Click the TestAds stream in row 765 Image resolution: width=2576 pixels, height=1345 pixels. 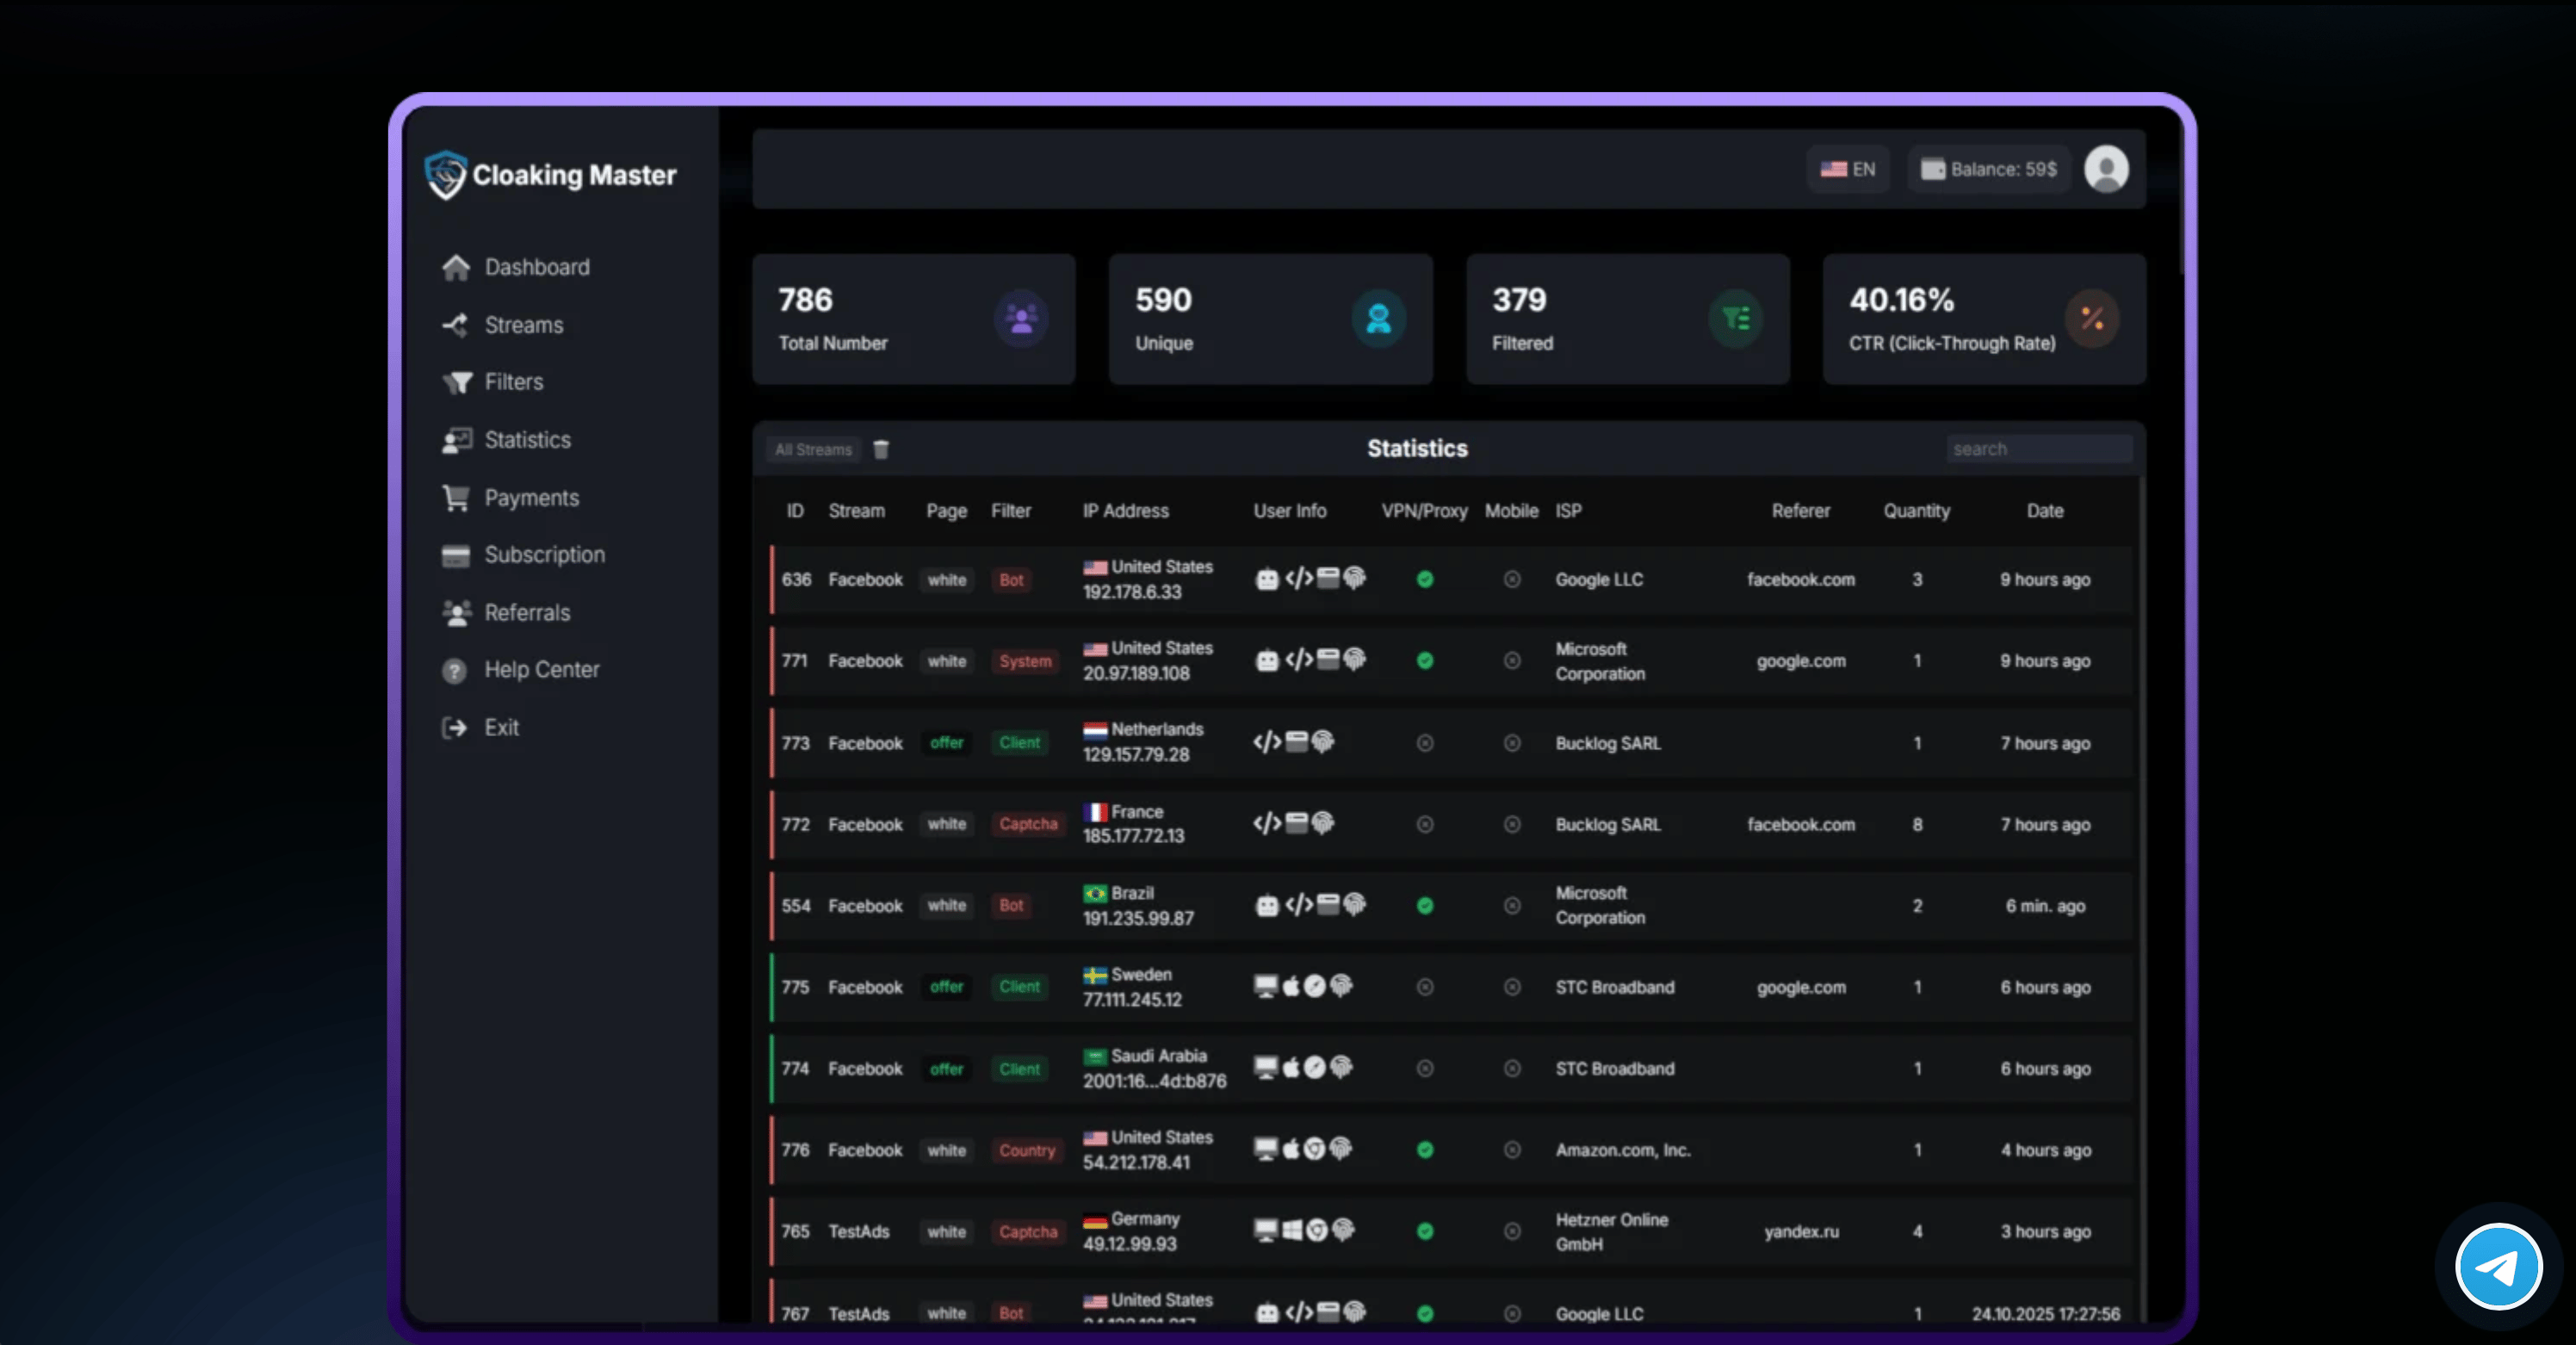(x=859, y=1231)
